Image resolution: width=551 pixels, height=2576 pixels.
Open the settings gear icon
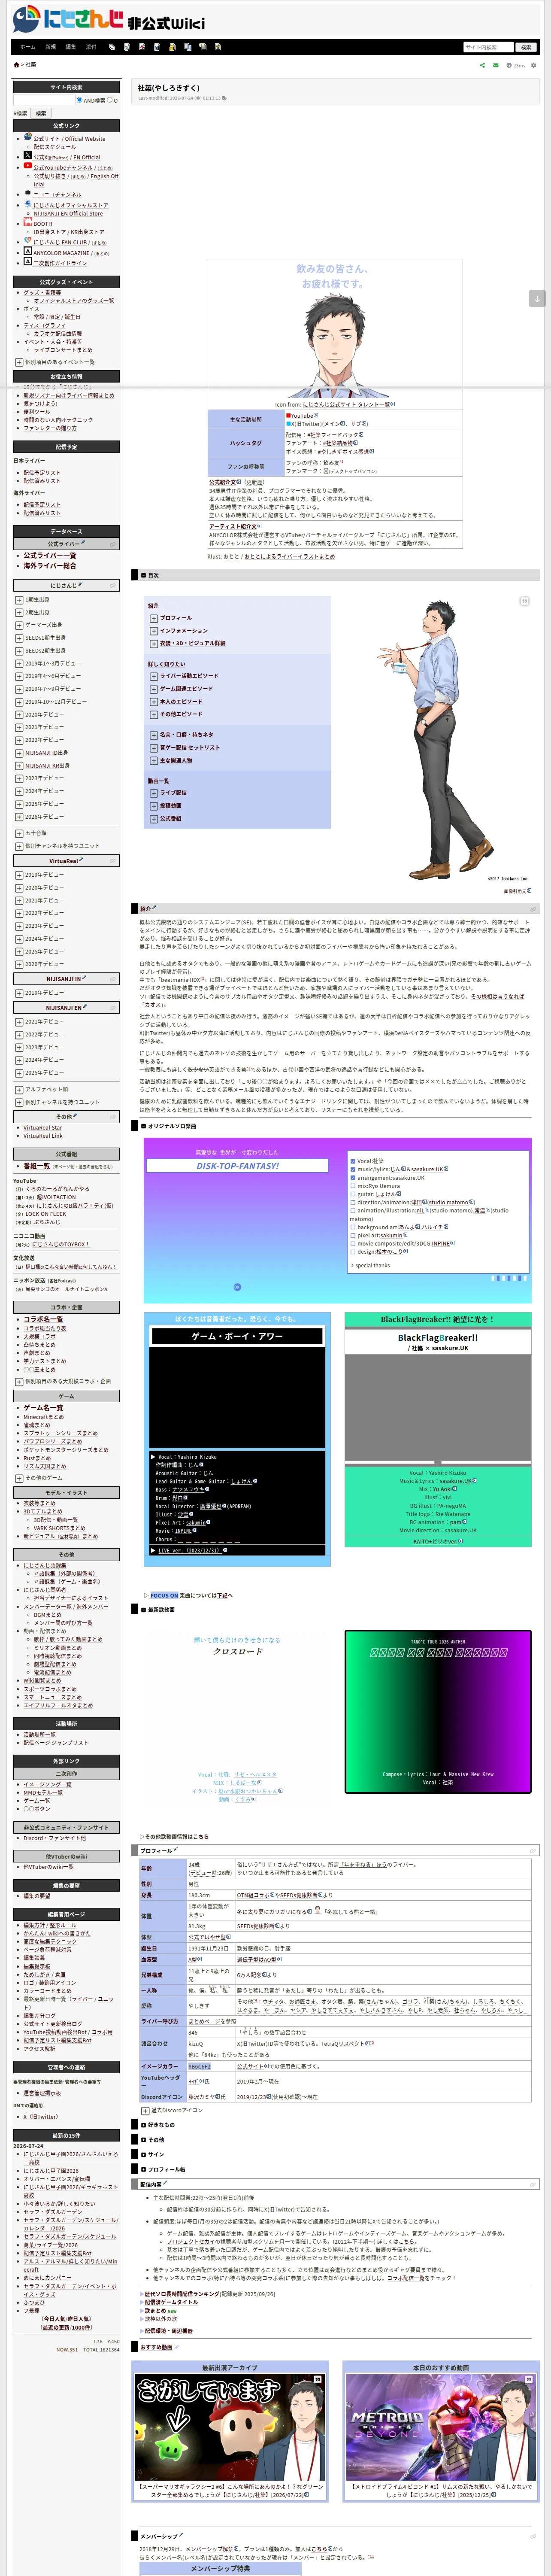533,65
